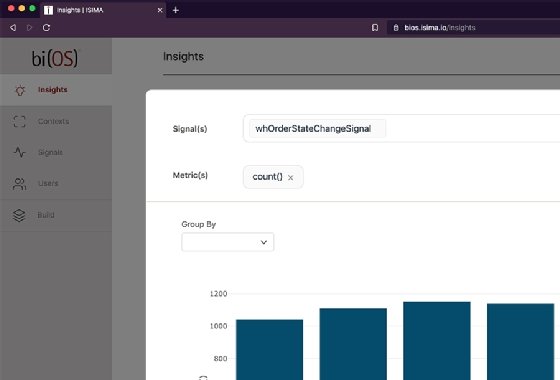Click the Group By dropdown chevron arrow

(264, 242)
